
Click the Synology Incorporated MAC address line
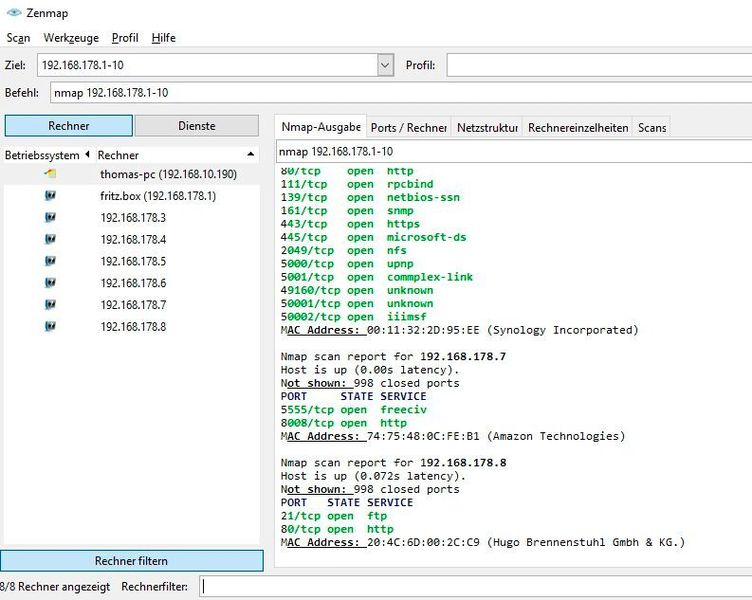click(x=459, y=330)
